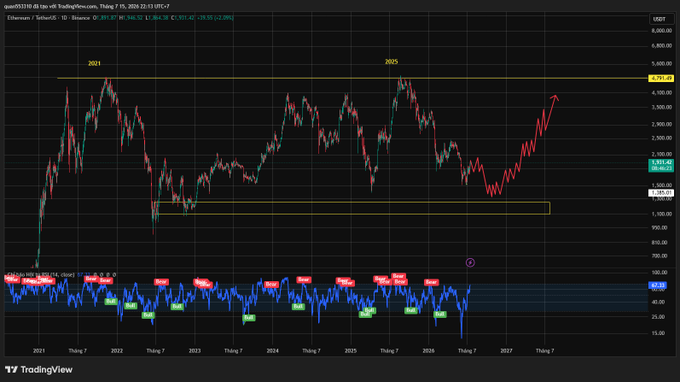680x382 pixels.
Task: Click the 4,100.00 price axis label
Action: click(x=661, y=93)
